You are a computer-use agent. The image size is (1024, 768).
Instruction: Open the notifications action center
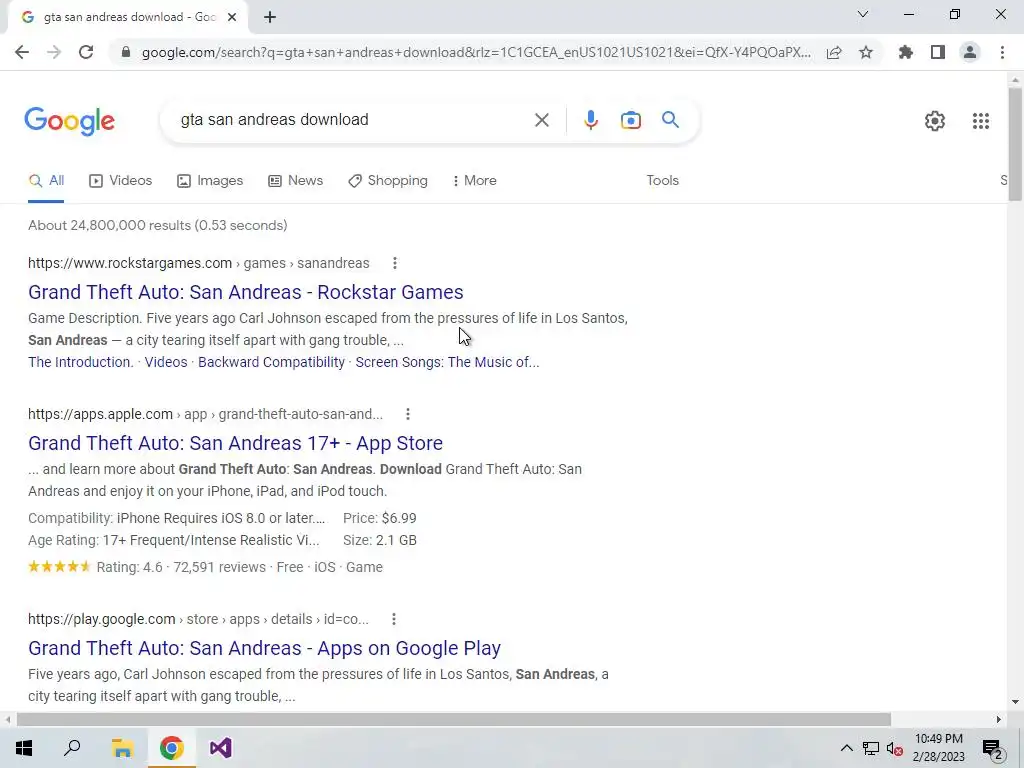[x=992, y=749]
